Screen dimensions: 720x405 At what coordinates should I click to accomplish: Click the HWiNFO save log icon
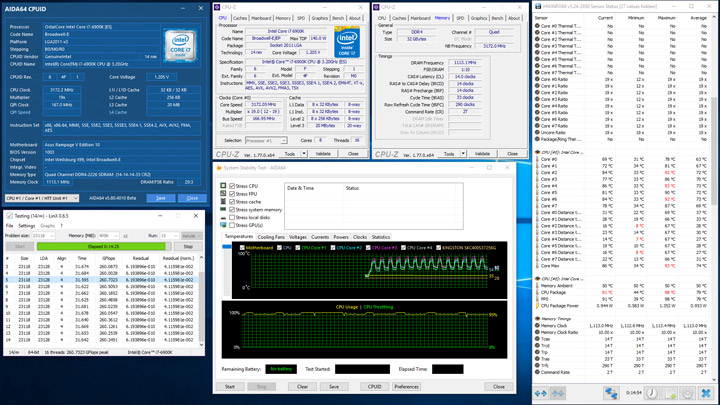pyautogui.click(x=669, y=393)
